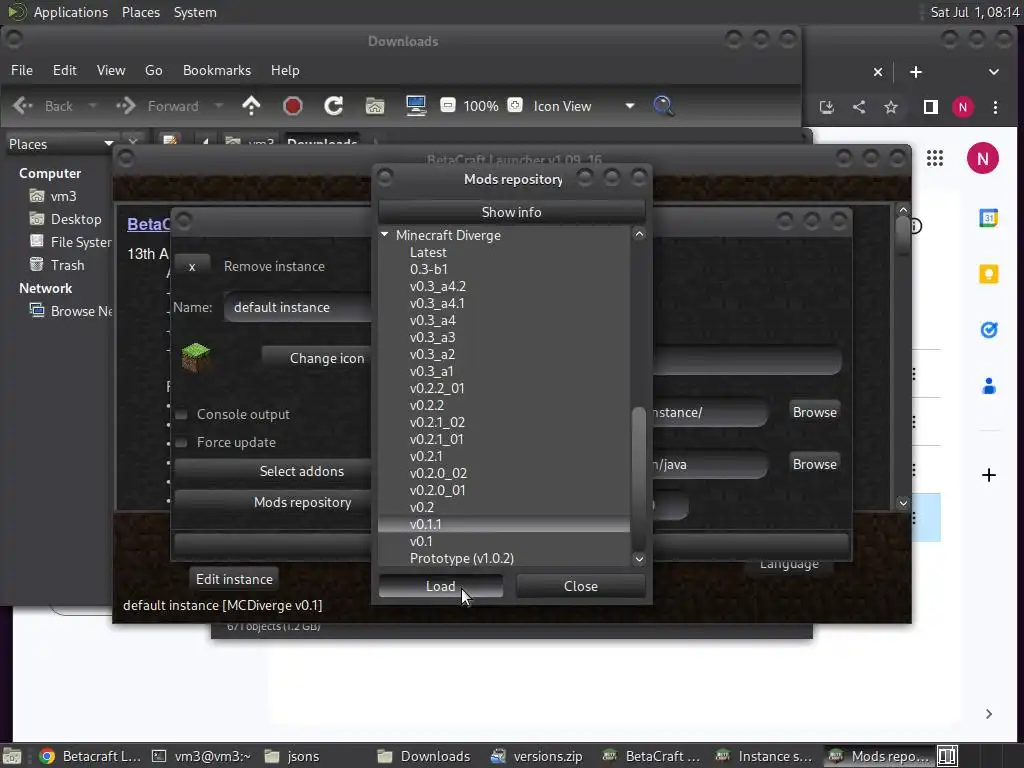Open the Applications menu in top panel
Image resolution: width=1024 pixels, height=768 pixels.
coord(71,12)
